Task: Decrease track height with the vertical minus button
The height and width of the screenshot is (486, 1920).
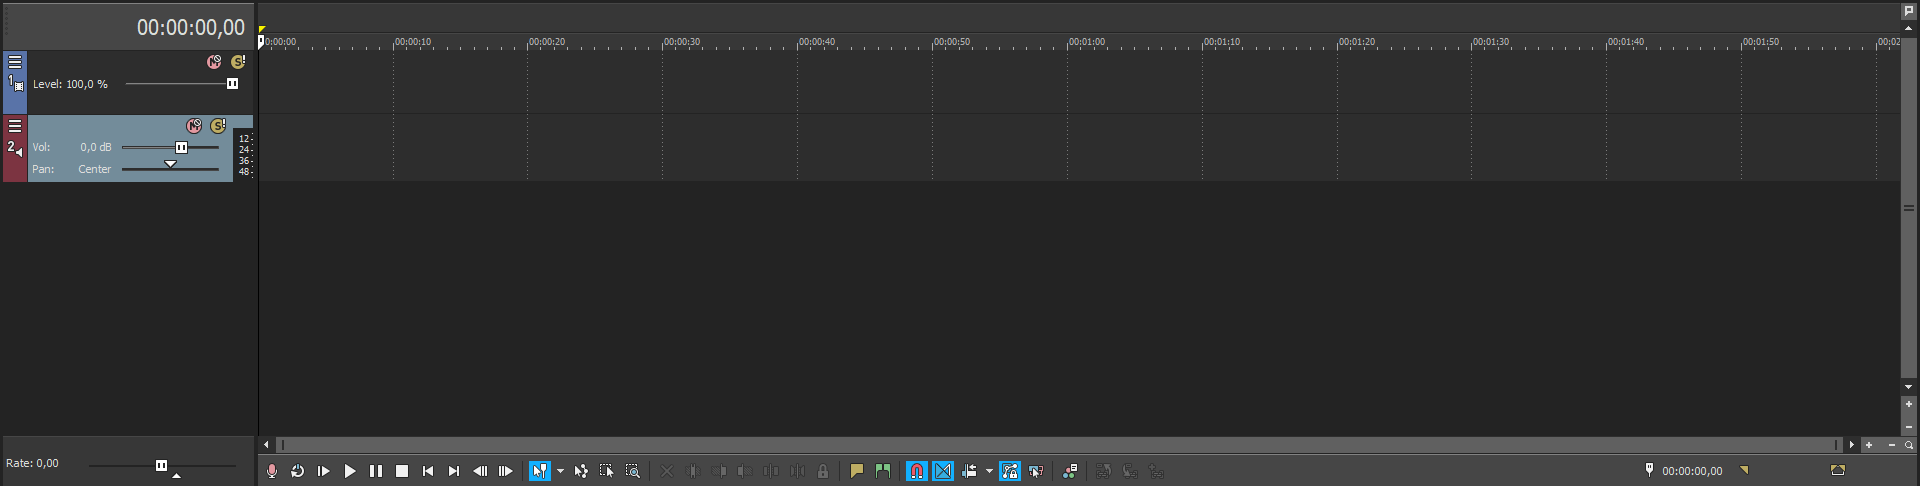Action: (x=1909, y=427)
